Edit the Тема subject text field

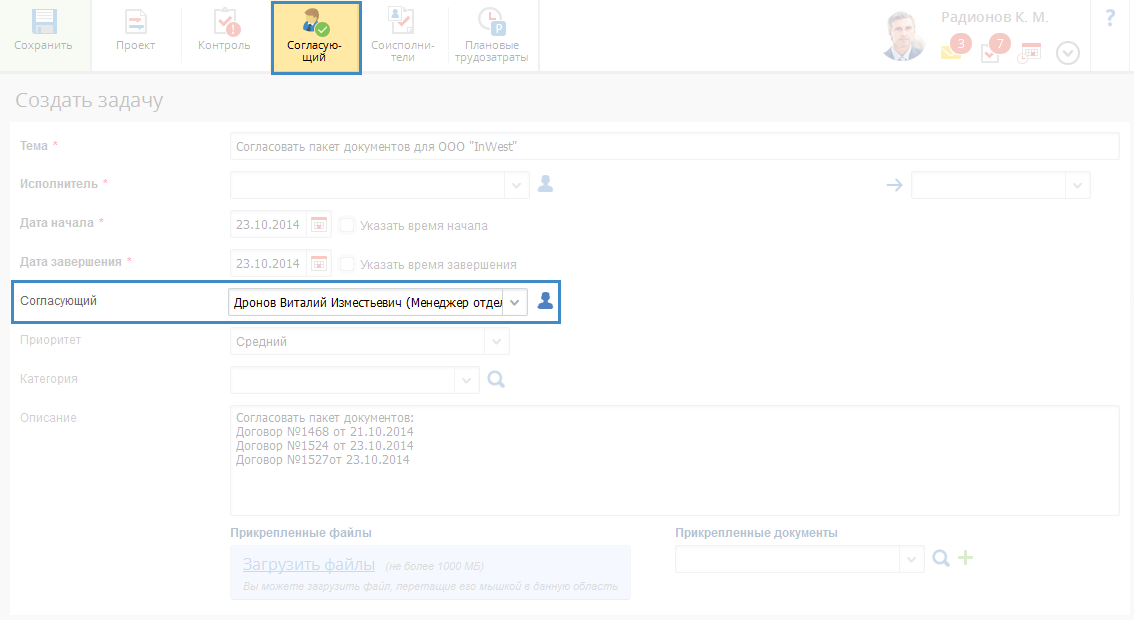pos(675,146)
